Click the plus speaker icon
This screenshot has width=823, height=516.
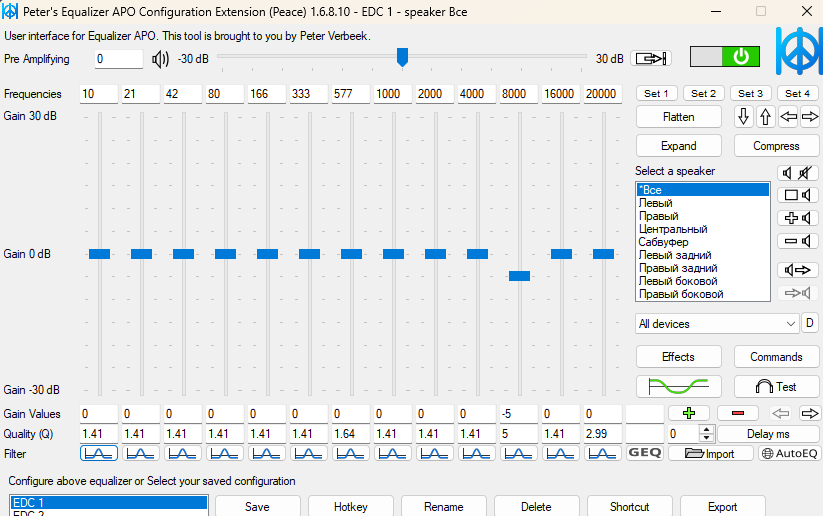coord(798,218)
